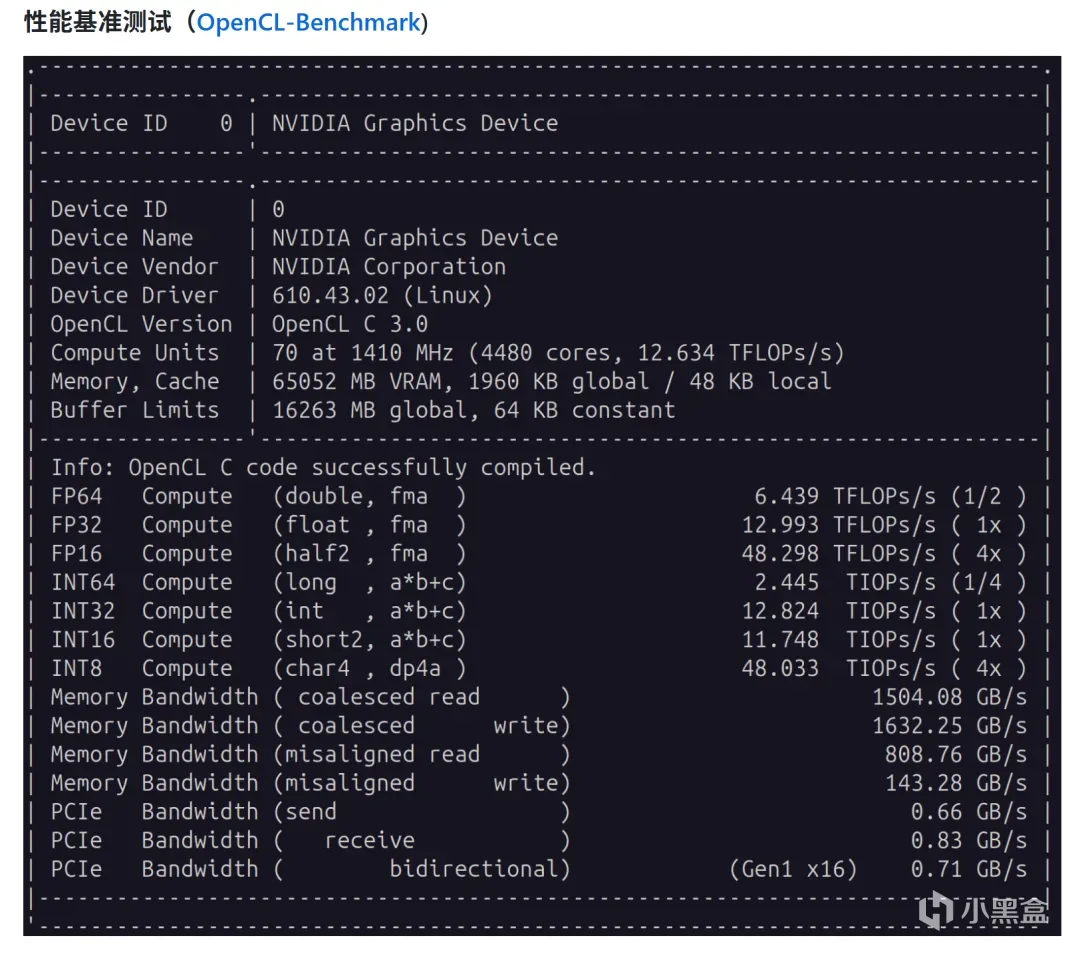
Task: Click the header 'Device ID 0' label
Action: tap(141, 123)
